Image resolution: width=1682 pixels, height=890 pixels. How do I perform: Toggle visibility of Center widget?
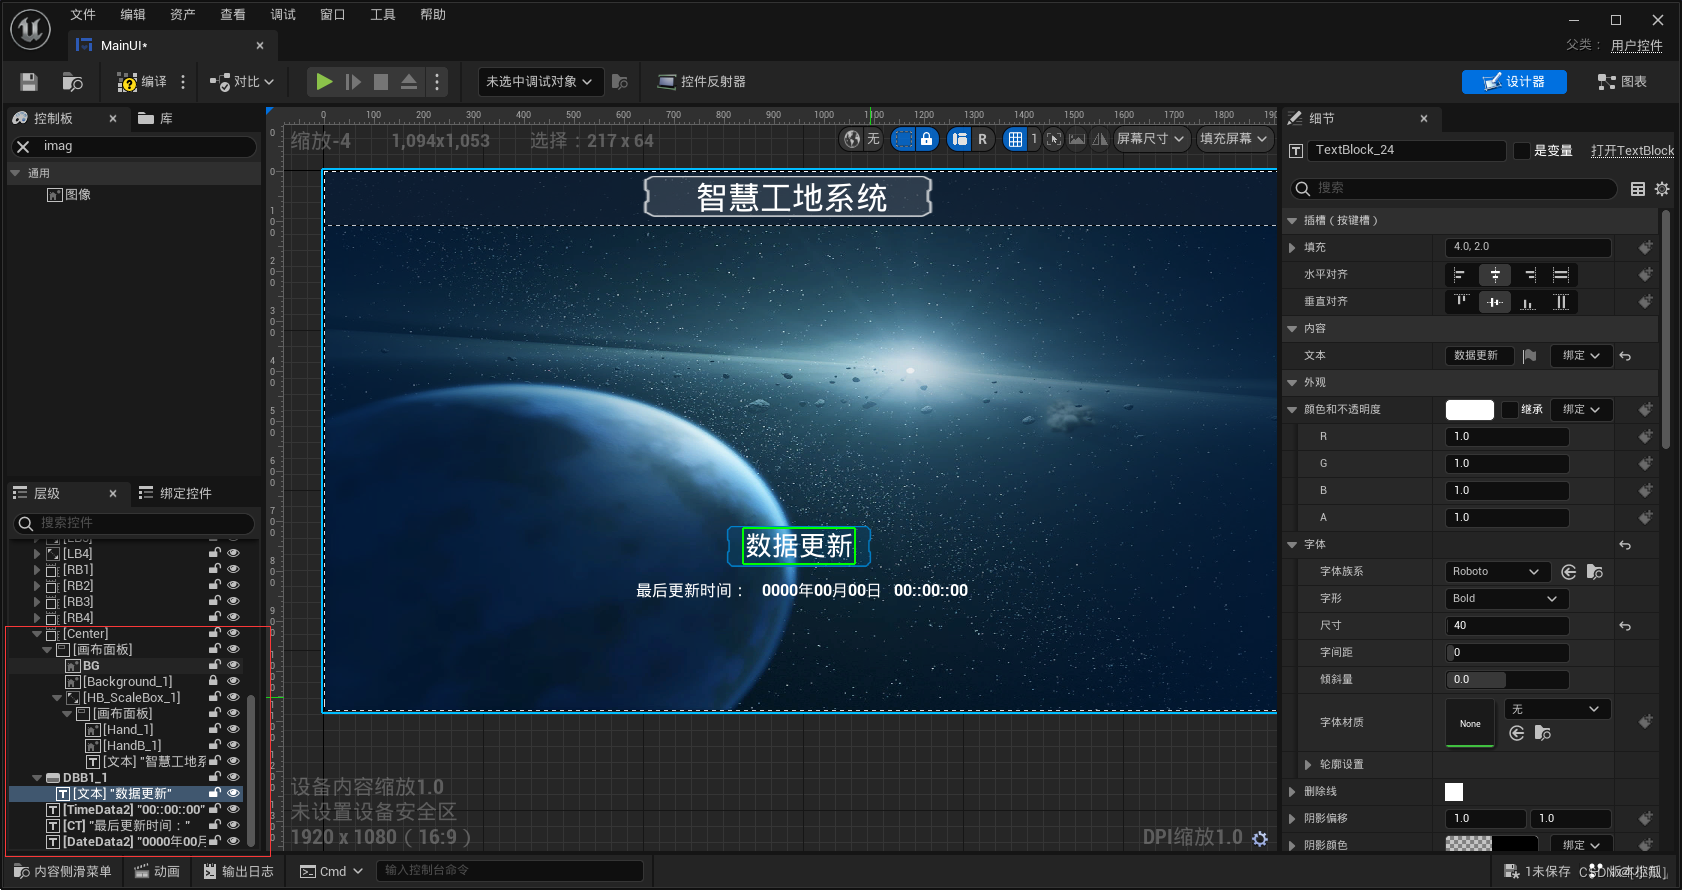click(x=233, y=633)
